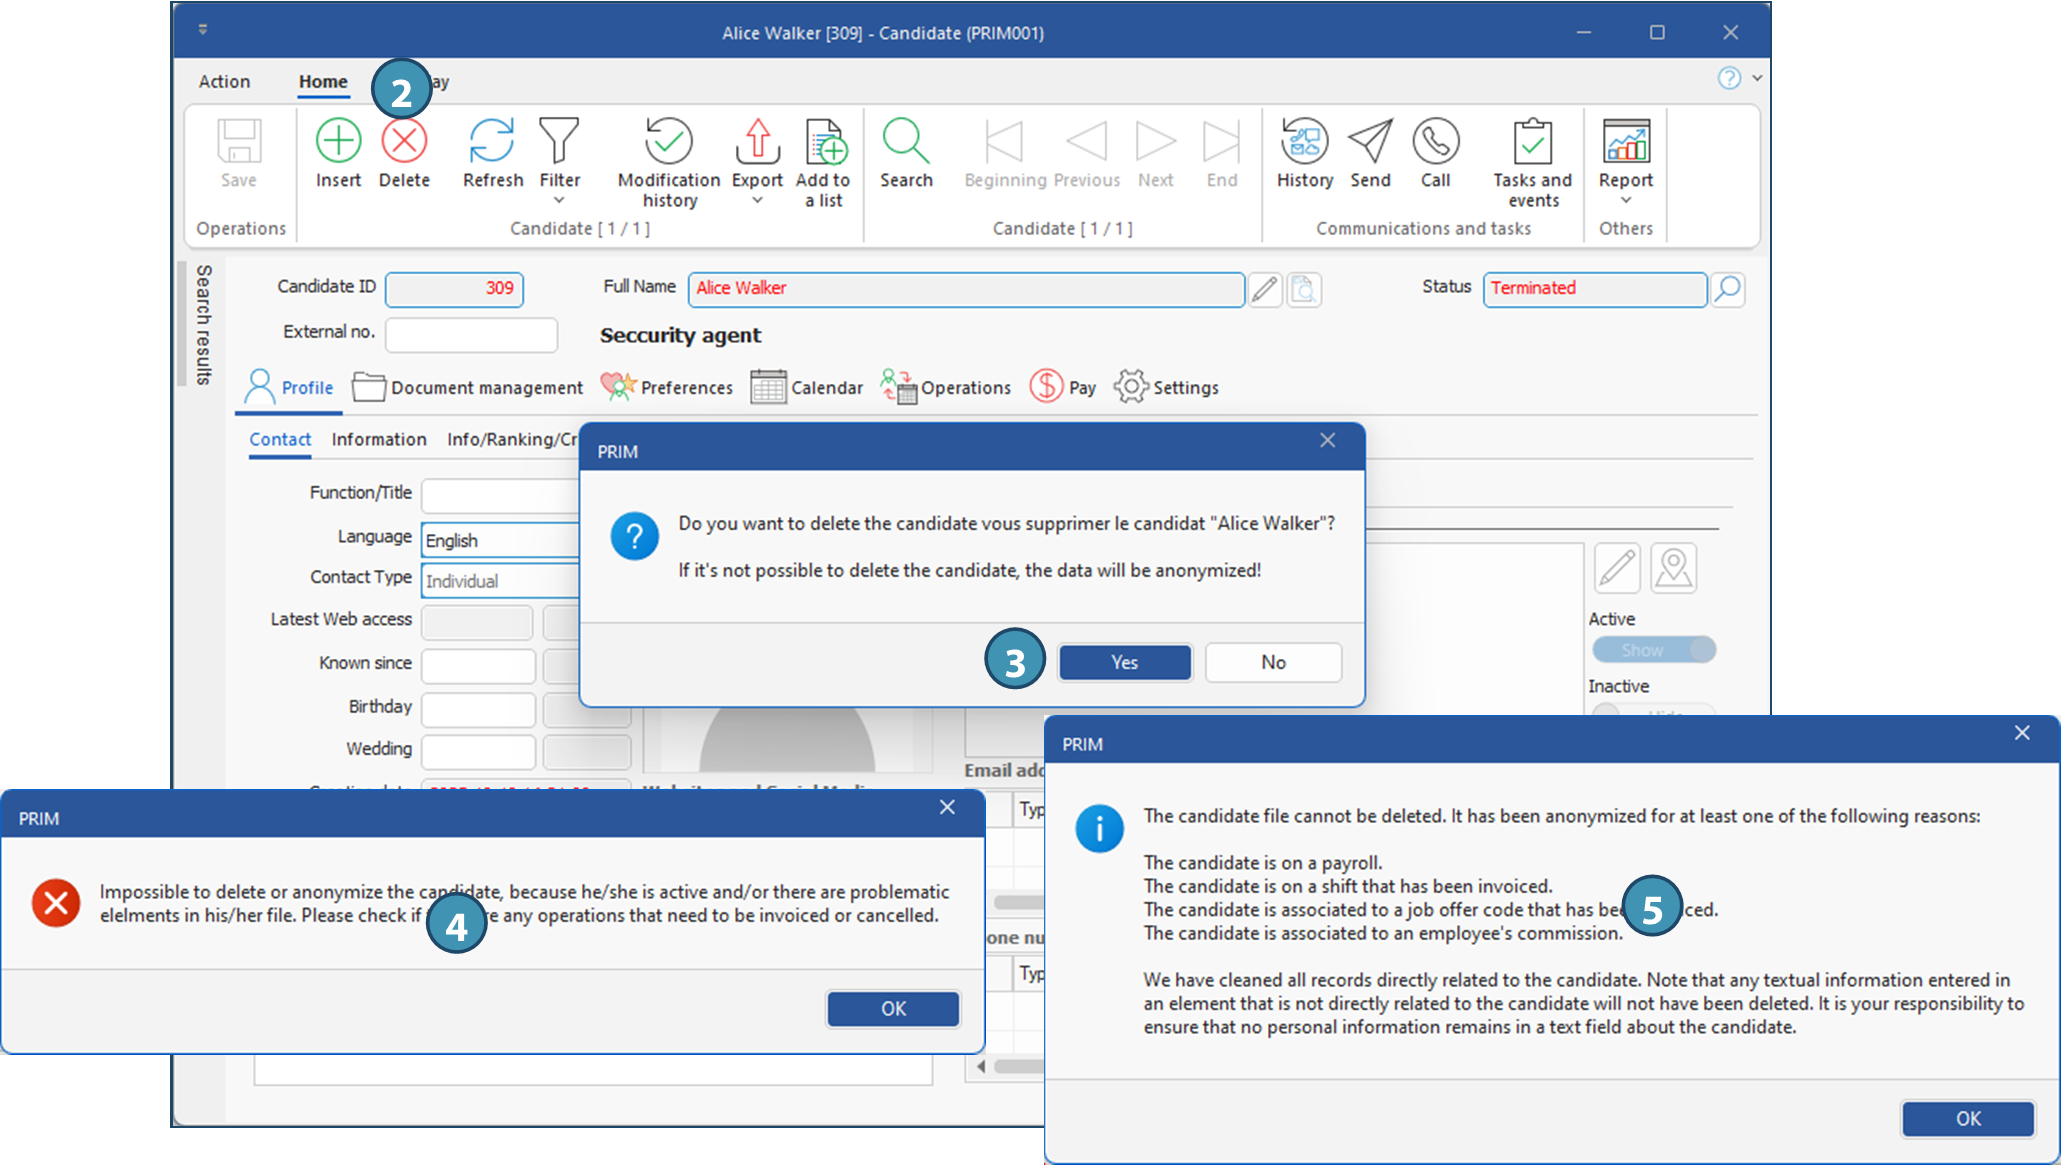This screenshot has width=2061, height=1165.
Task: Click the External no. input field
Action: pyautogui.click(x=471, y=334)
